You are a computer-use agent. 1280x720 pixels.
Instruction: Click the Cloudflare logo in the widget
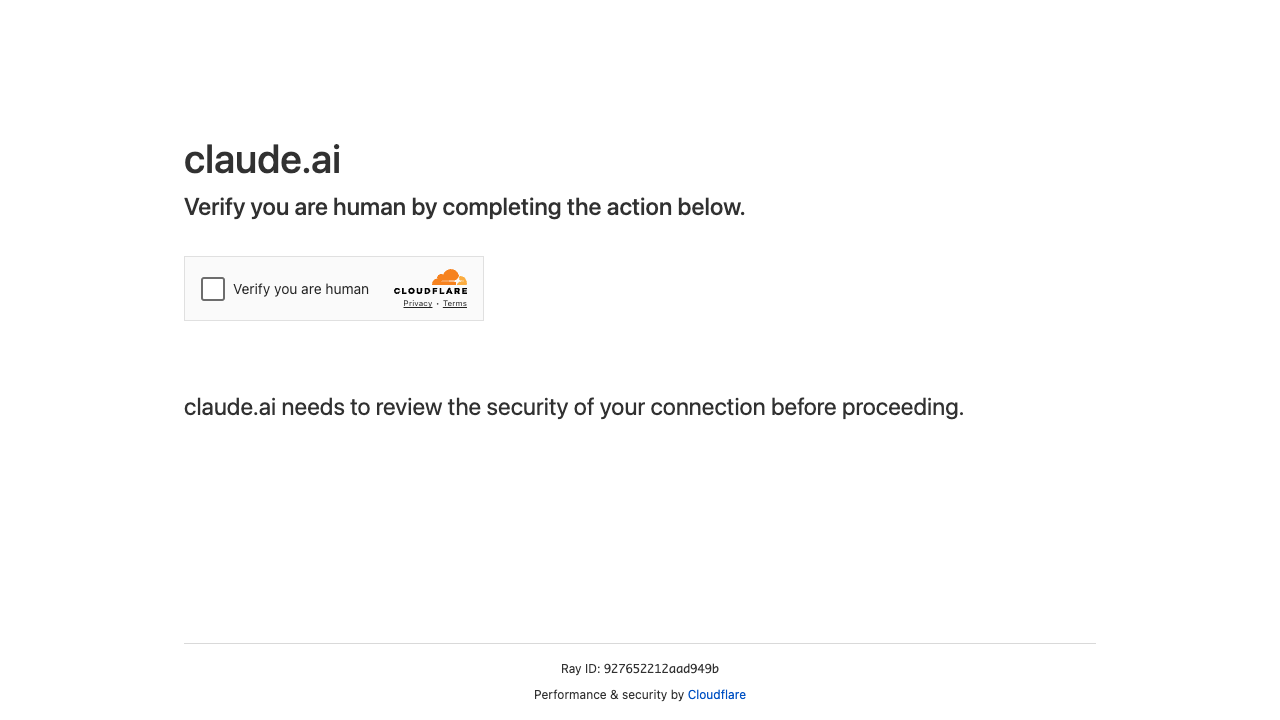431,288
